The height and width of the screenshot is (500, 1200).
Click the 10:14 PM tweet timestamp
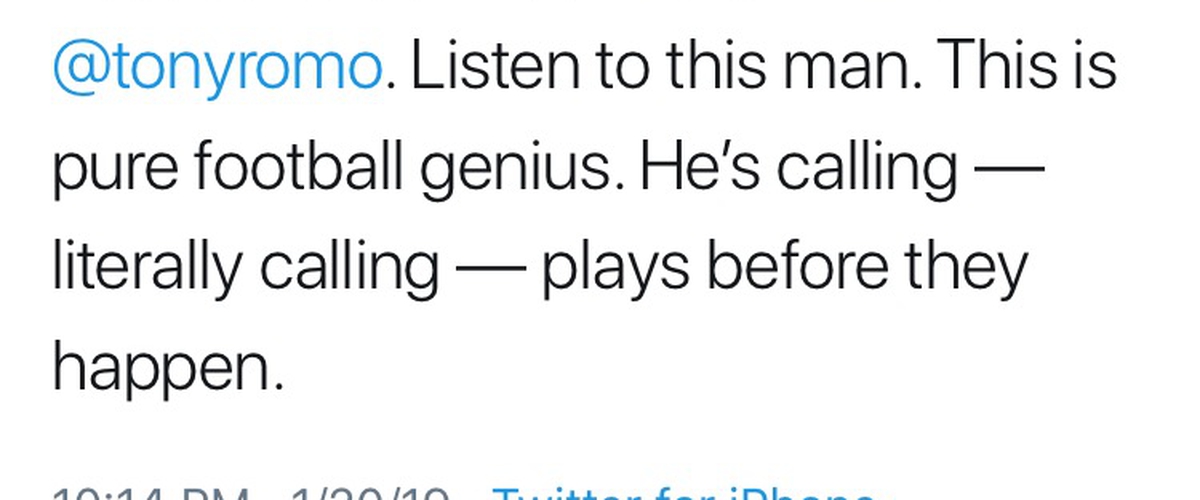(150, 495)
